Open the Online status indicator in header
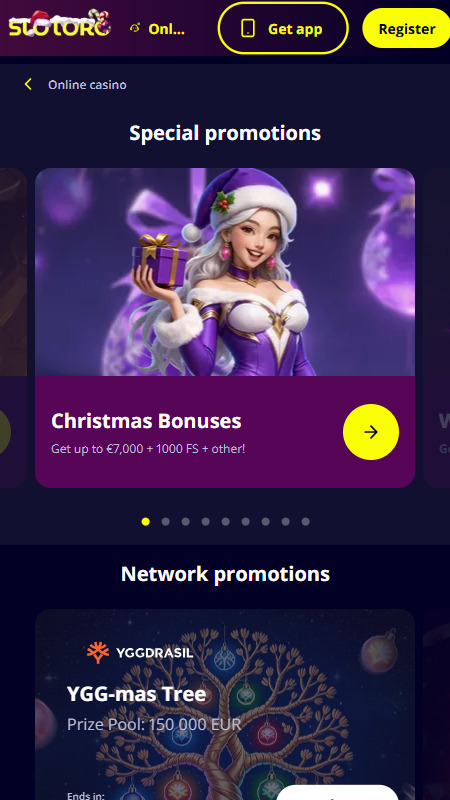The height and width of the screenshot is (800, 450). point(157,29)
